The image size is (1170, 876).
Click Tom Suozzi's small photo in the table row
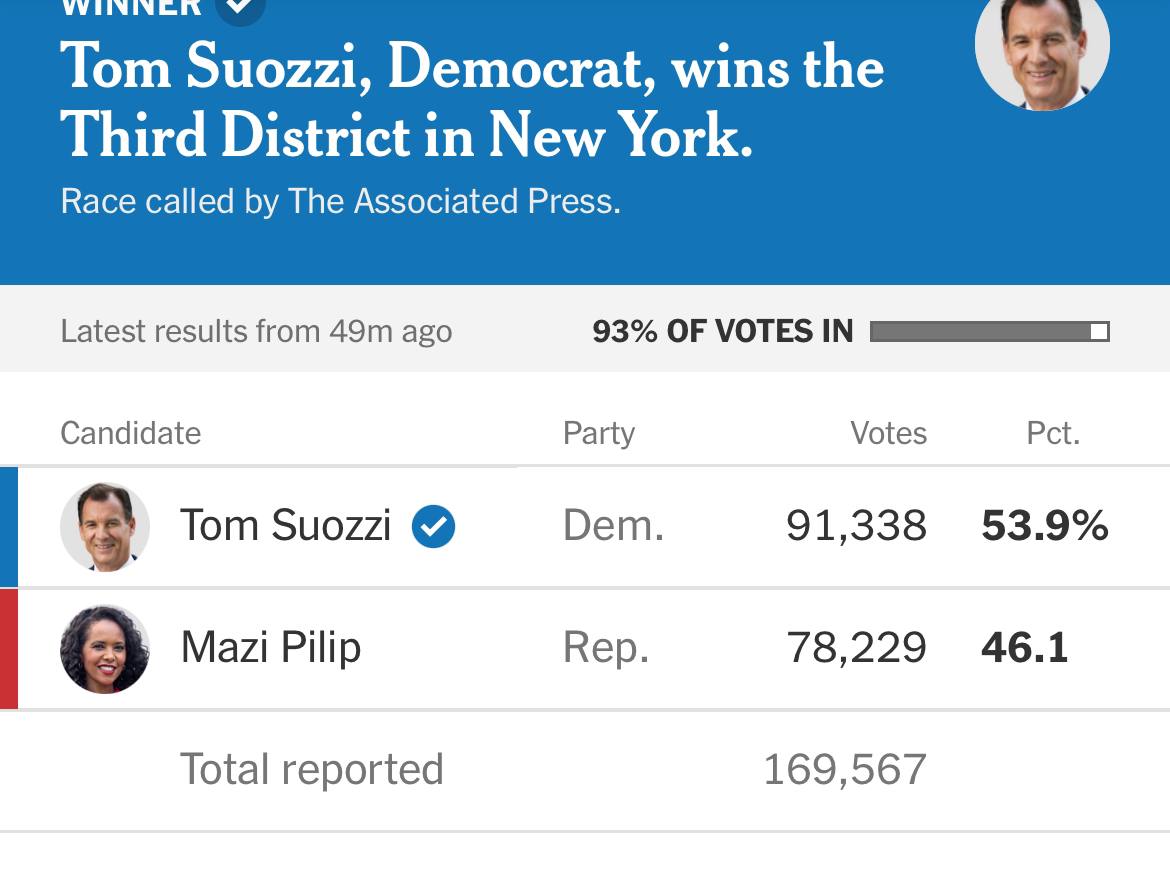(x=105, y=527)
